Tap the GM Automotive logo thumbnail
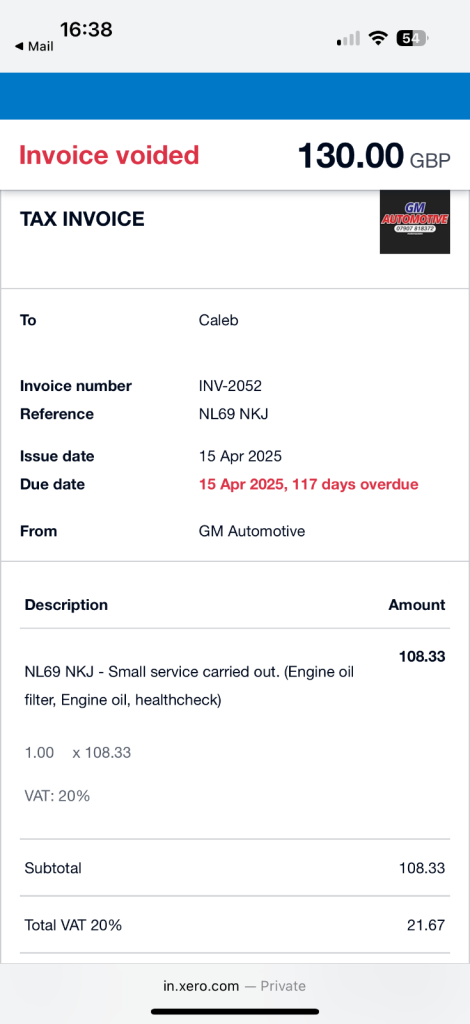The width and height of the screenshot is (470, 1024). (415, 222)
